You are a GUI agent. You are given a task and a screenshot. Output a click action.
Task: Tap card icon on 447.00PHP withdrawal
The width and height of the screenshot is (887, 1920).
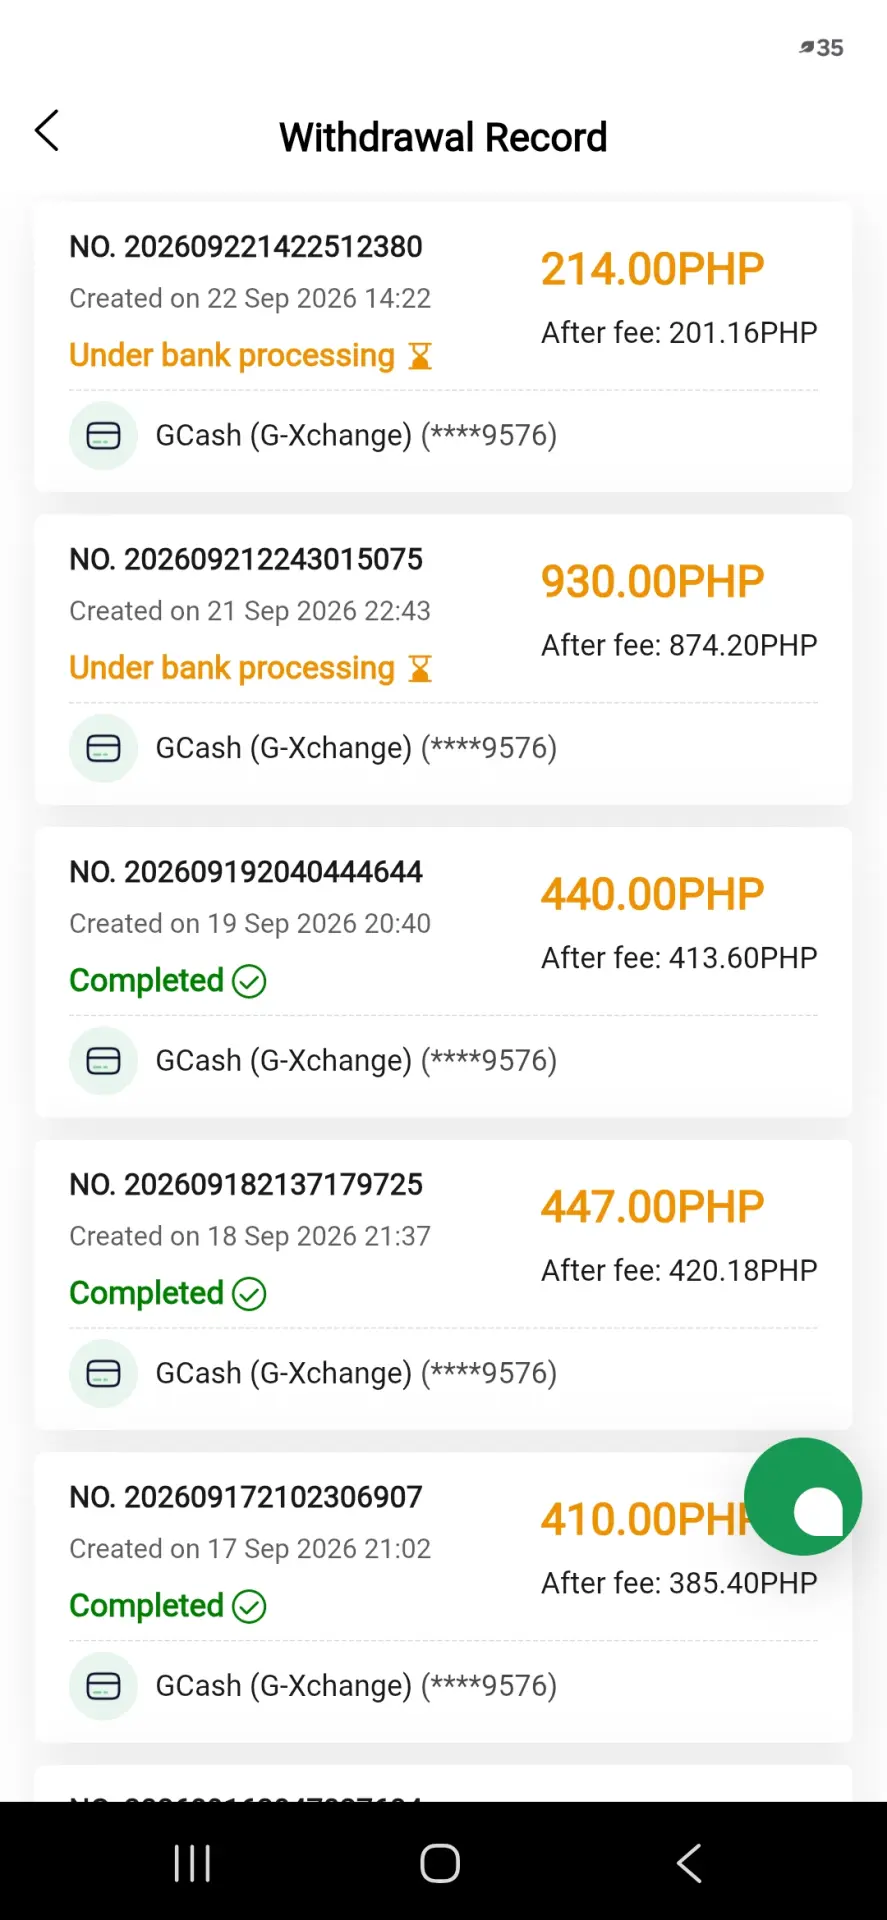click(103, 1374)
